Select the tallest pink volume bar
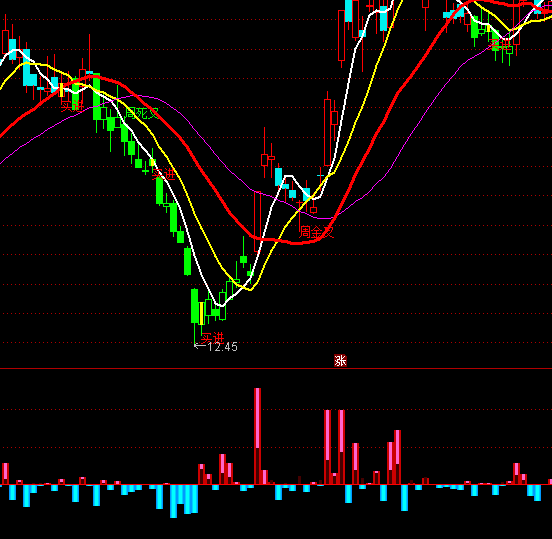 (257, 436)
